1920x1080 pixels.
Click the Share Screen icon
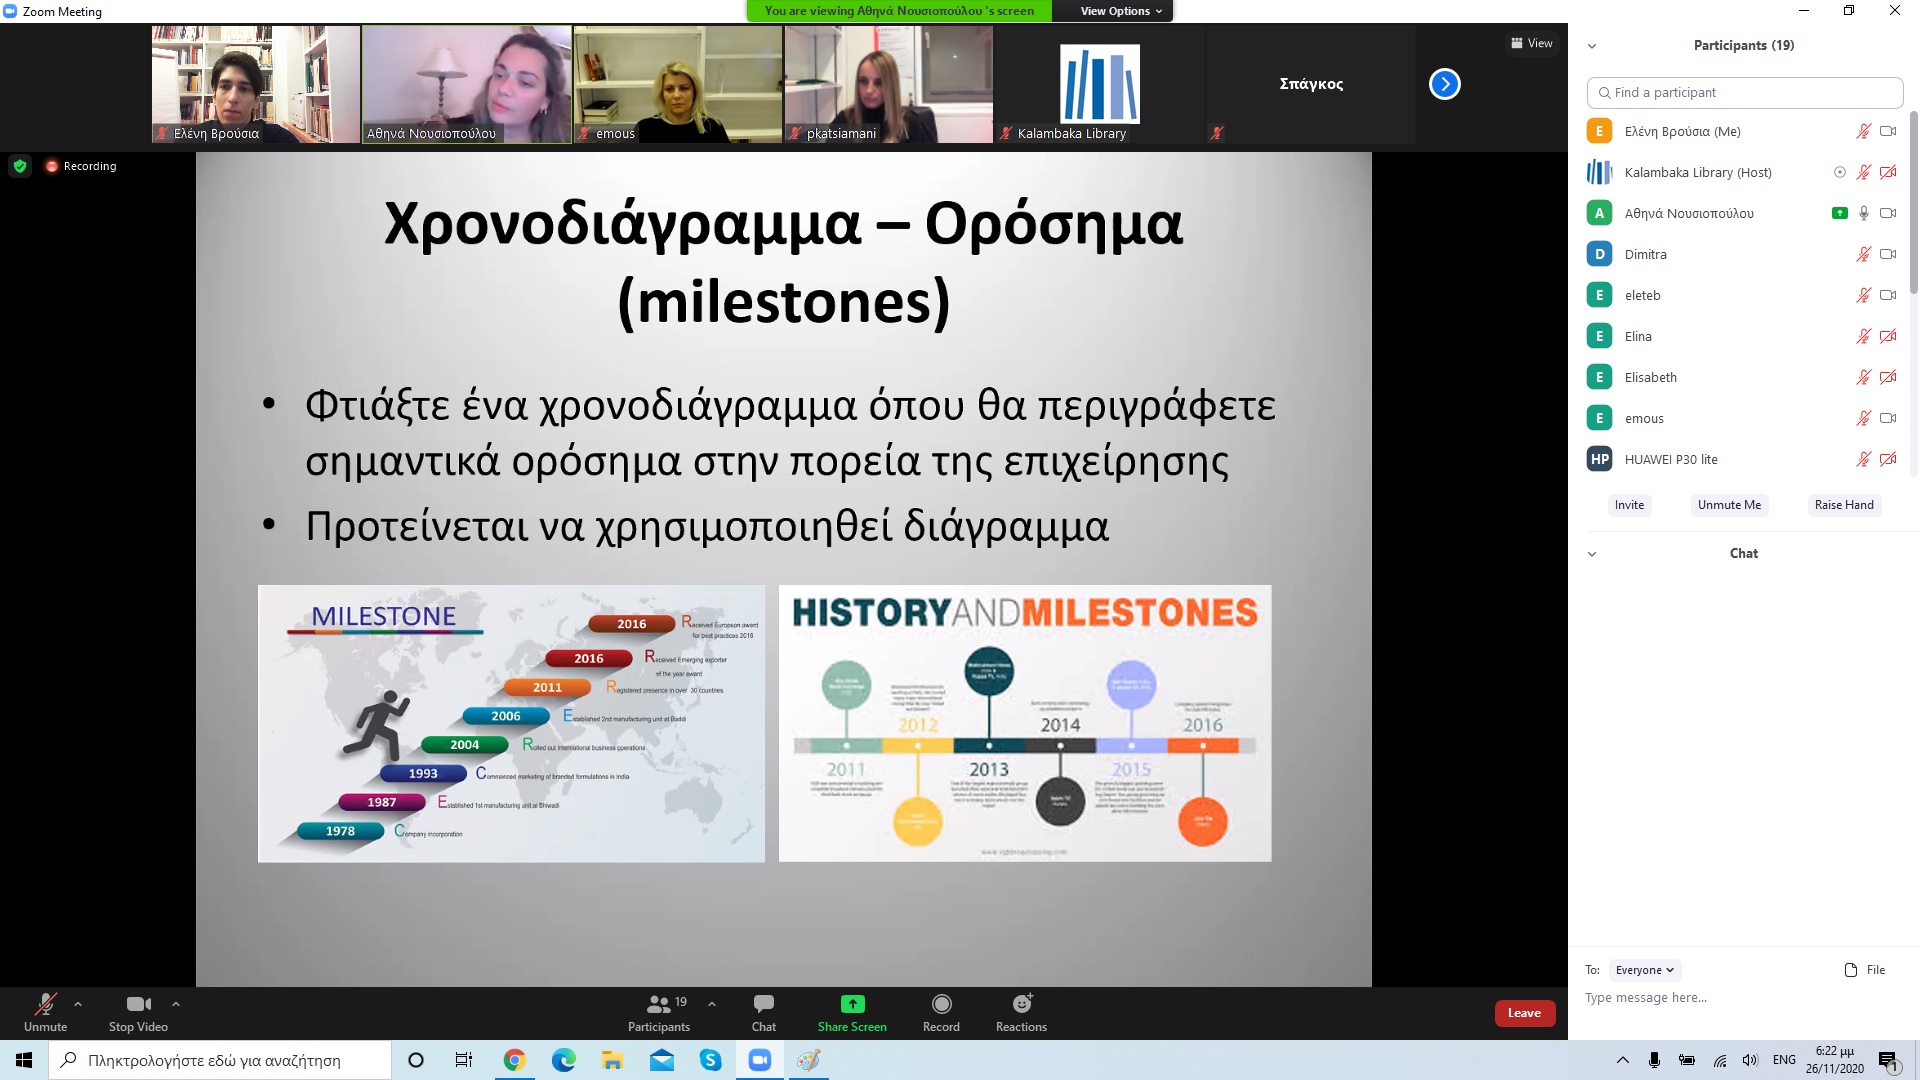point(852,1004)
